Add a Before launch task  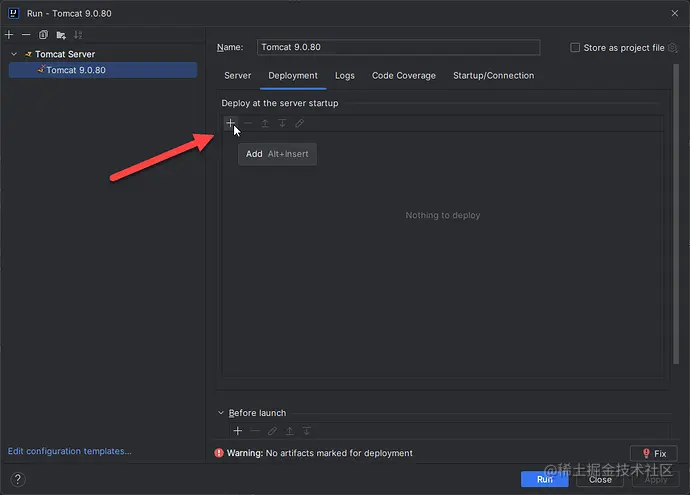point(238,430)
